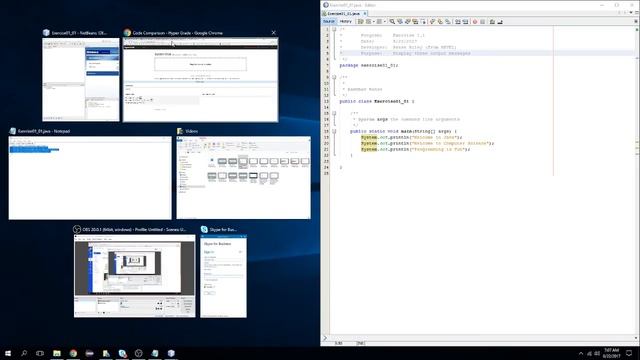Click Shift Line Left icon
Viewport: 640px width, 360px height.
[x=458, y=22]
